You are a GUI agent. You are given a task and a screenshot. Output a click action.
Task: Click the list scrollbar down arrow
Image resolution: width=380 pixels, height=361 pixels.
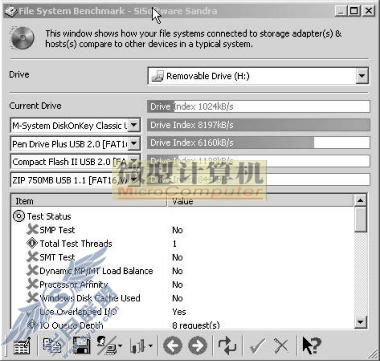coord(360,322)
